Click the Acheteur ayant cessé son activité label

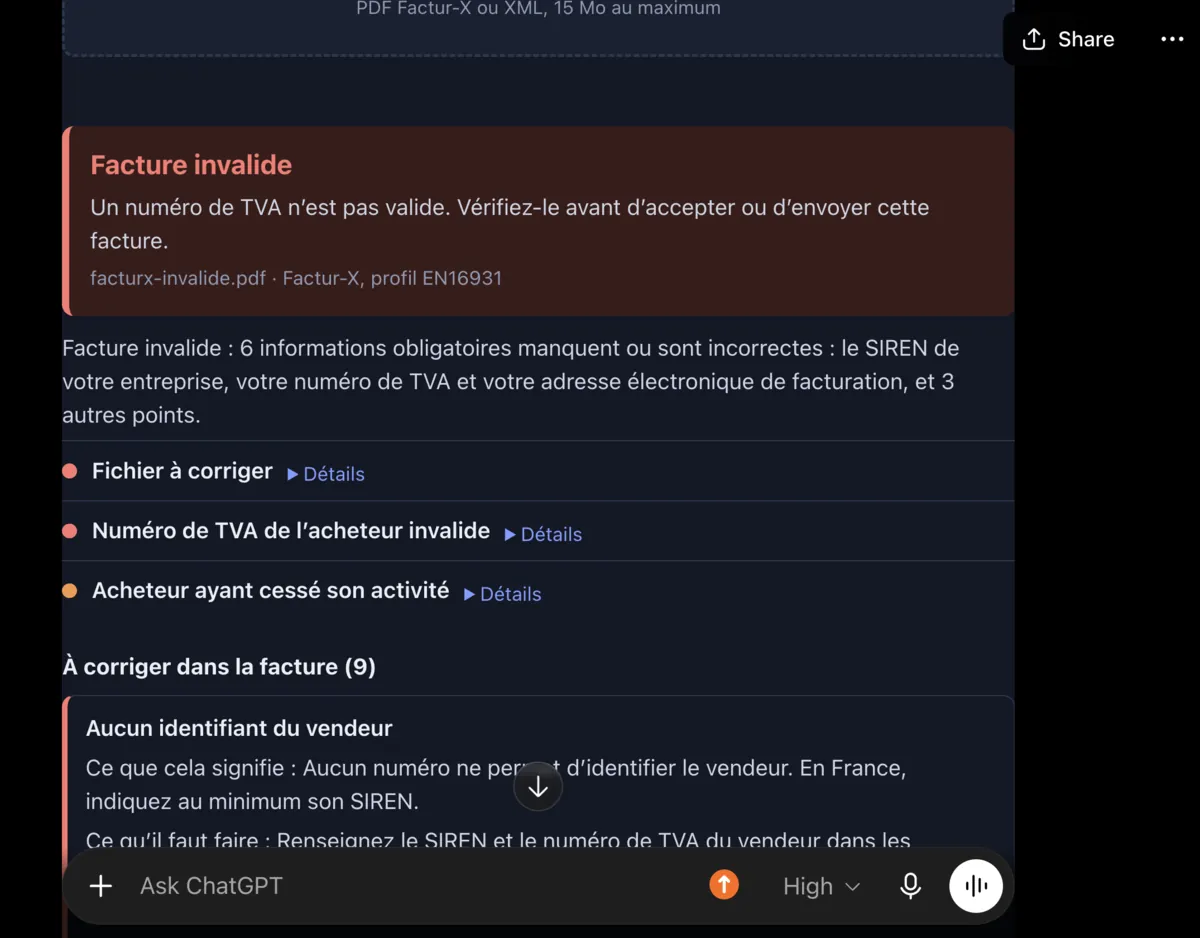(x=271, y=591)
